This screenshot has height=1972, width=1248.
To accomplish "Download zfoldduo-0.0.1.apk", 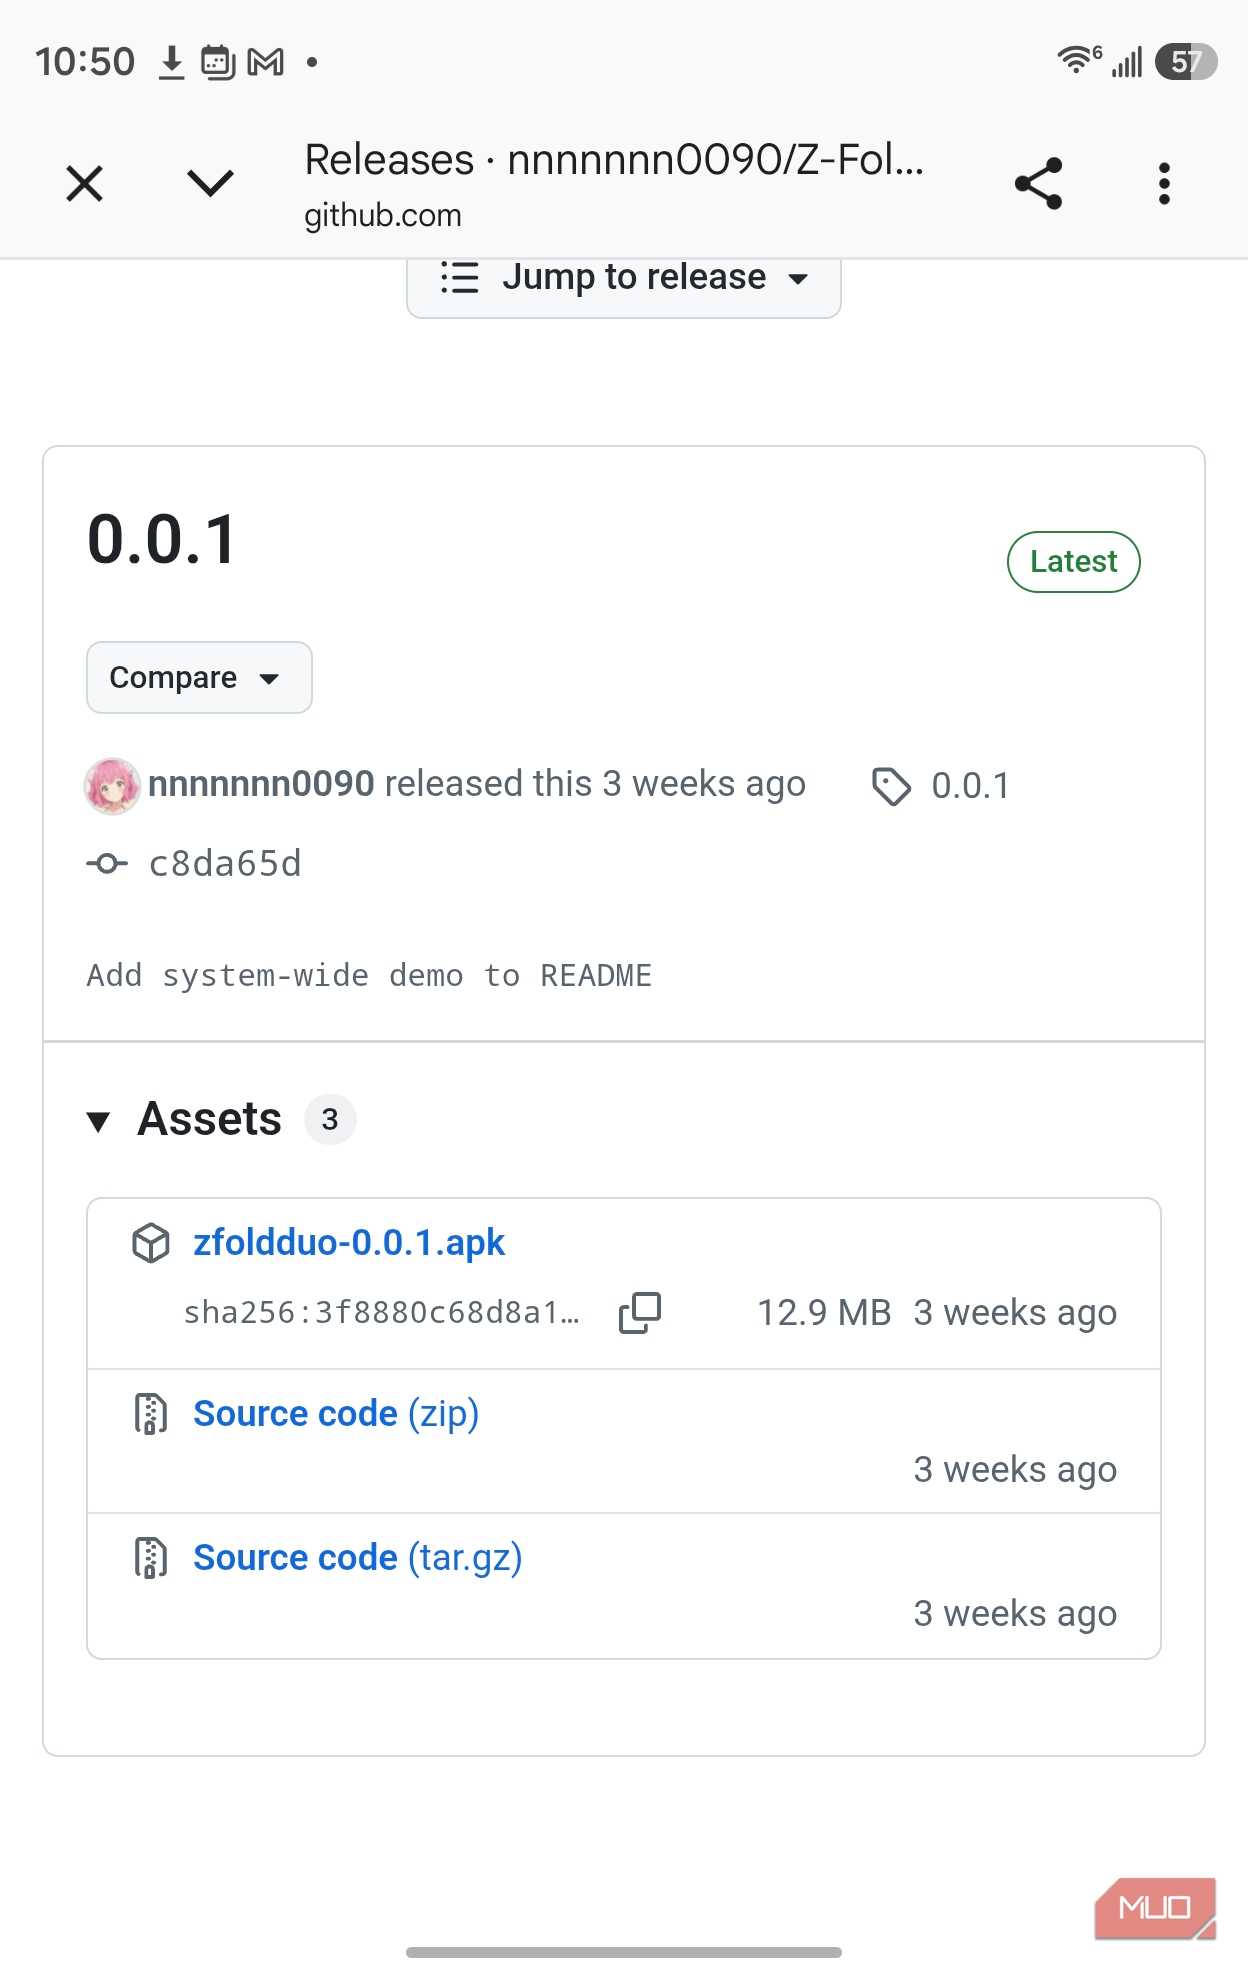I will coord(349,1243).
